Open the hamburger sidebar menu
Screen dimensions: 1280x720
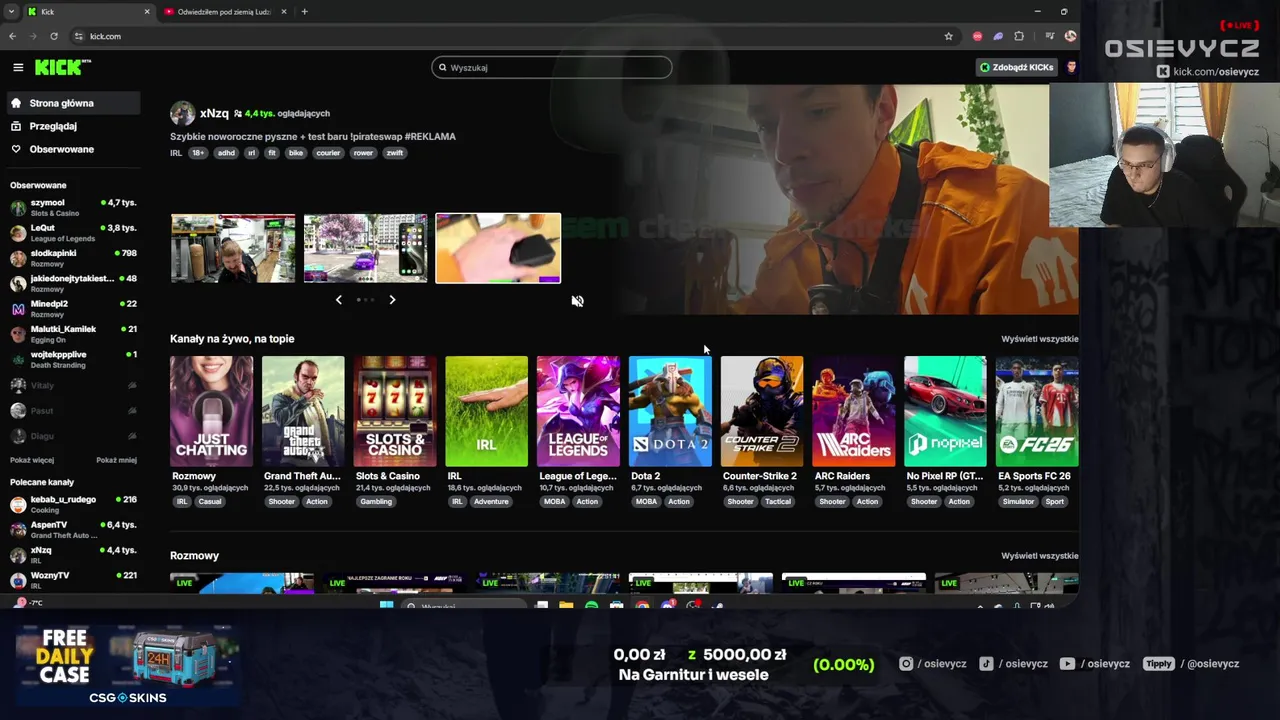(x=18, y=67)
